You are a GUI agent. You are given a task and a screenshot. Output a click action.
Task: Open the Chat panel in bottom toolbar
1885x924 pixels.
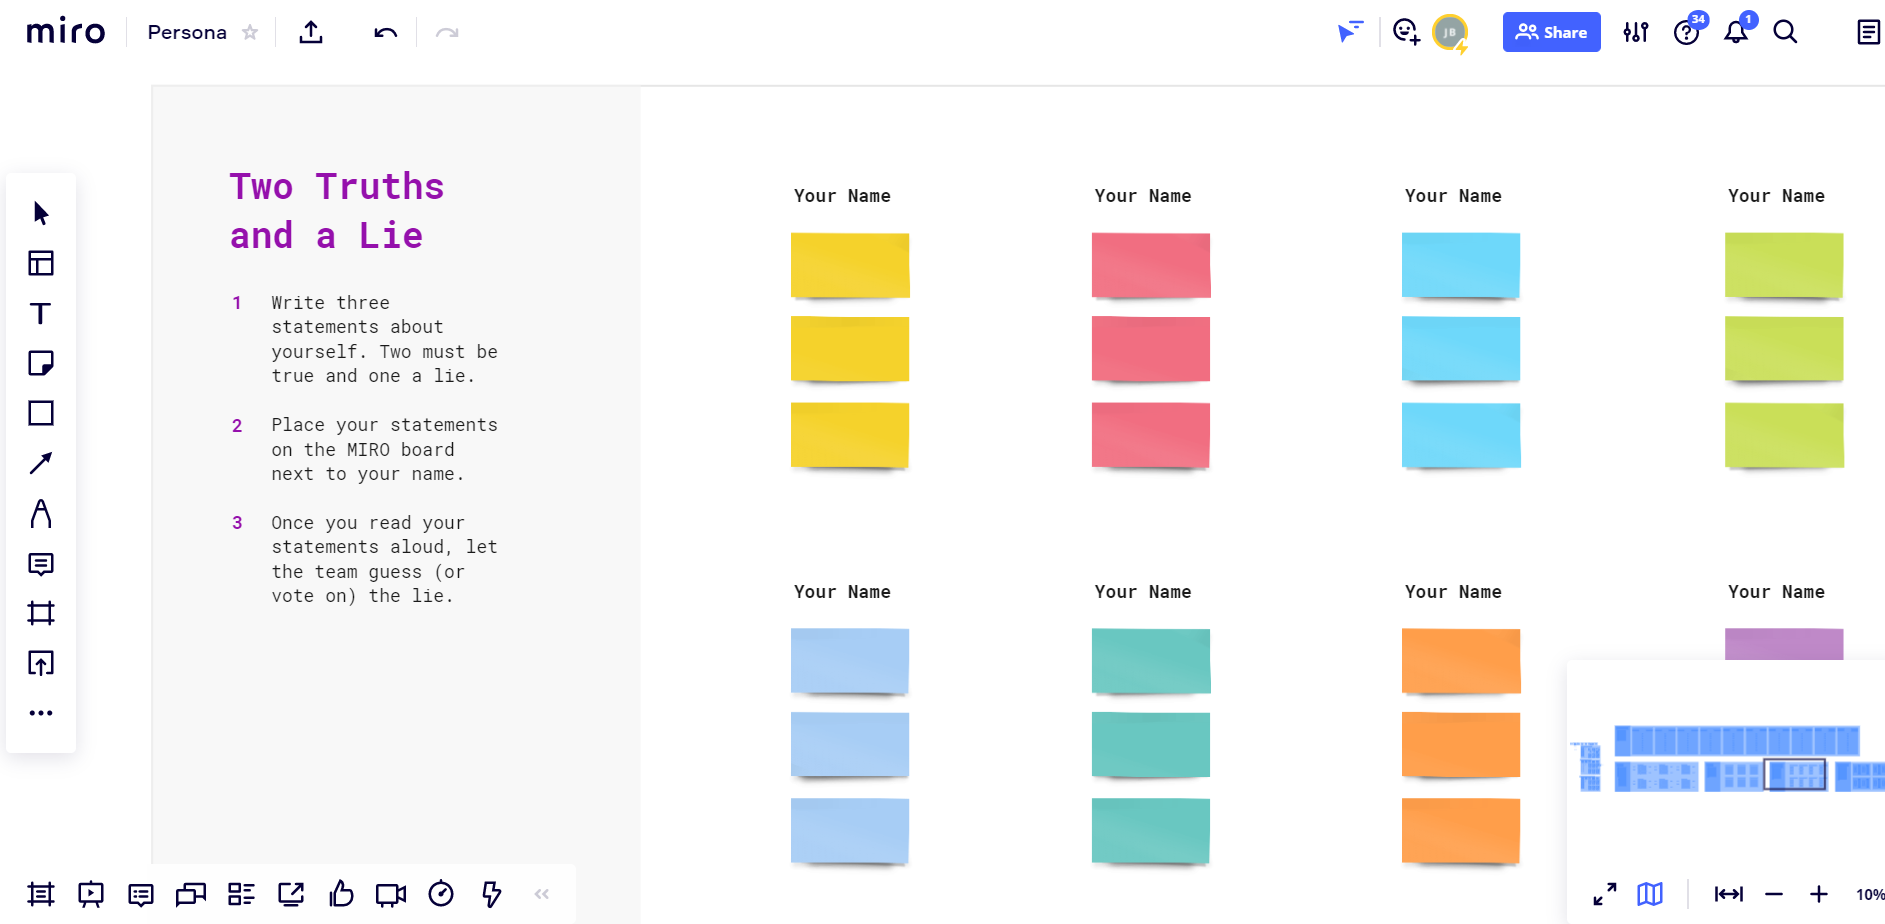coord(191,894)
